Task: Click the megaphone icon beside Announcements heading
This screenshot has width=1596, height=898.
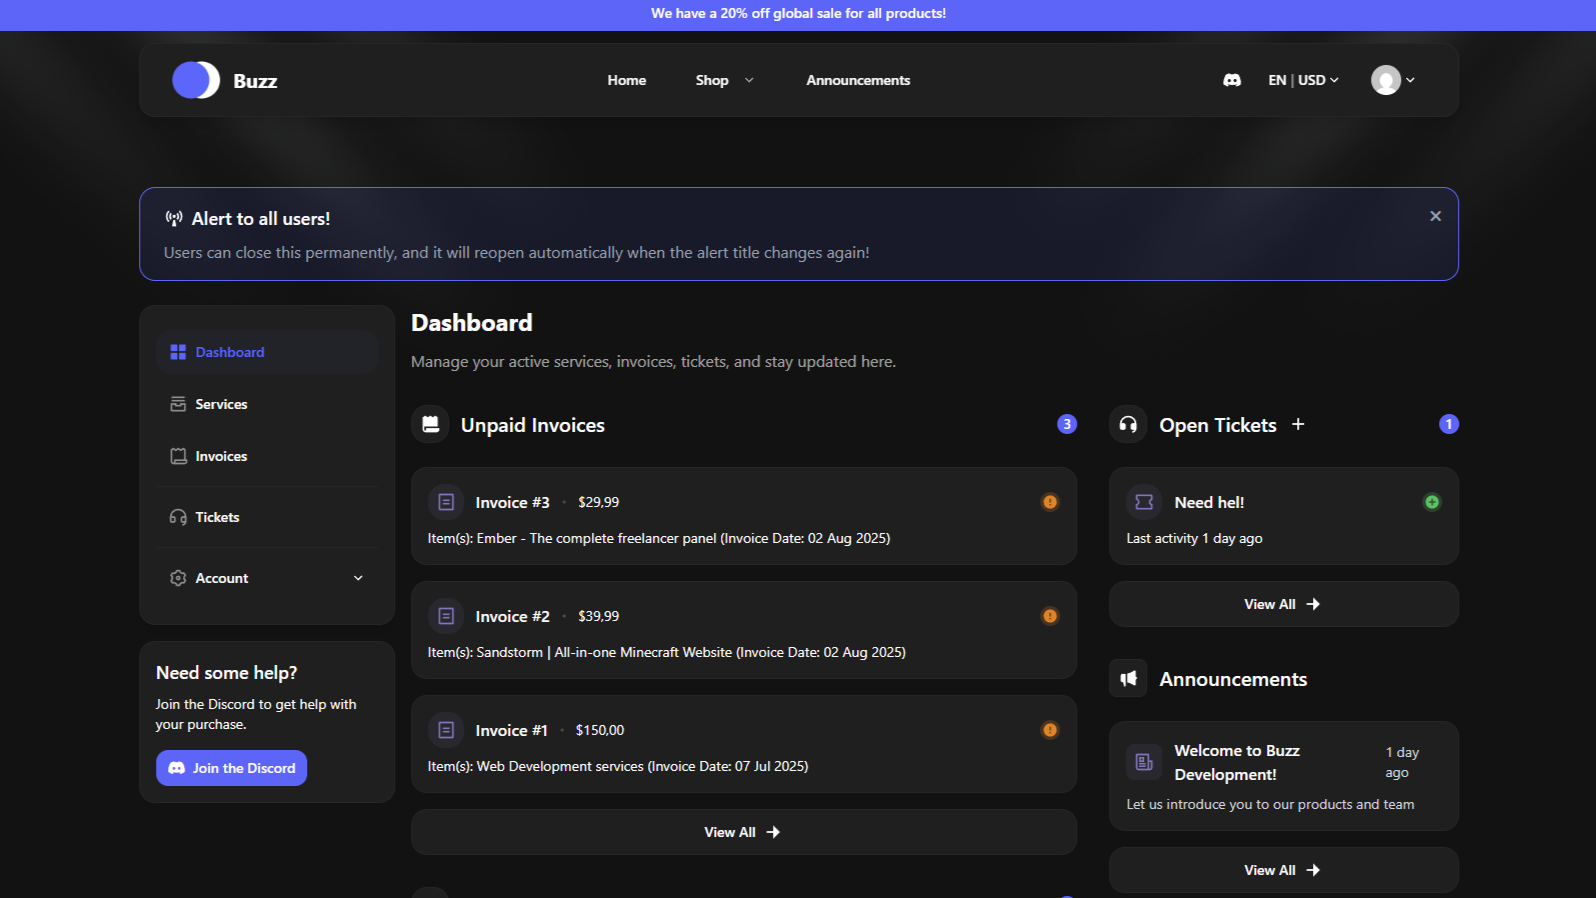Action: (x=1128, y=679)
